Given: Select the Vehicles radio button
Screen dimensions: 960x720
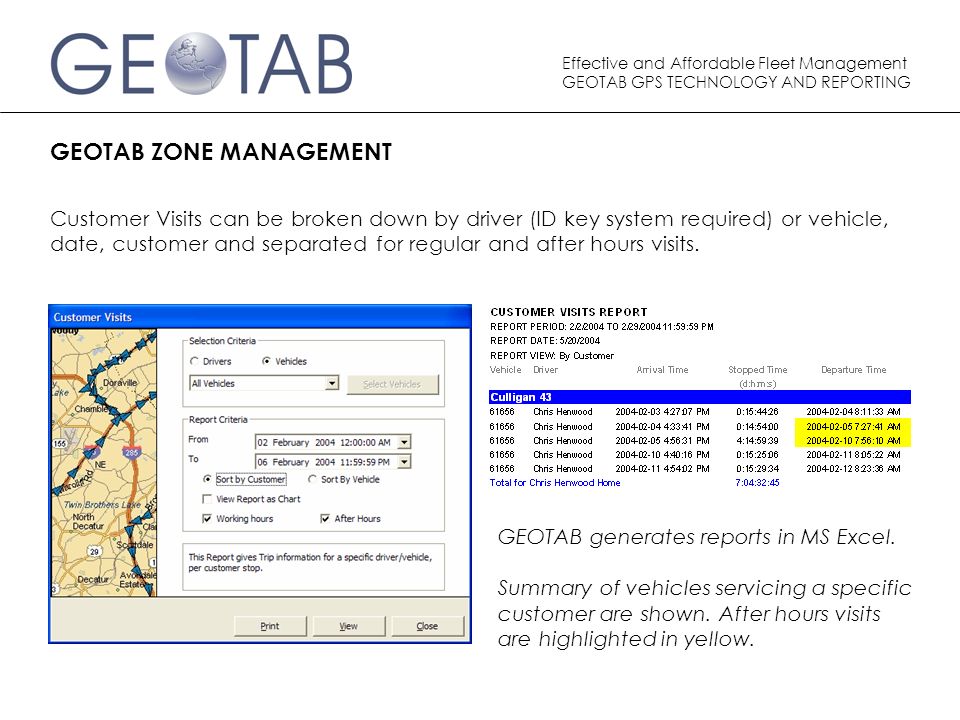Looking at the screenshot, I should [266, 361].
